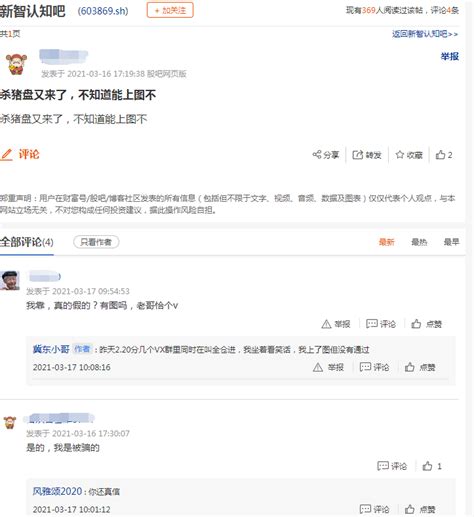Select the 全部评论(4) tab
The height and width of the screenshot is (517, 474).
27,242
